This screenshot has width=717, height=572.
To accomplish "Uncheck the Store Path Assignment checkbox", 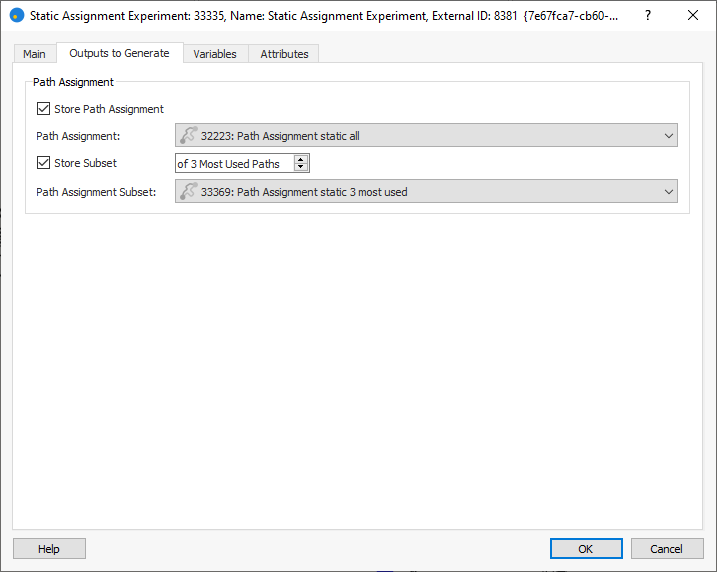I will click(x=43, y=109).
